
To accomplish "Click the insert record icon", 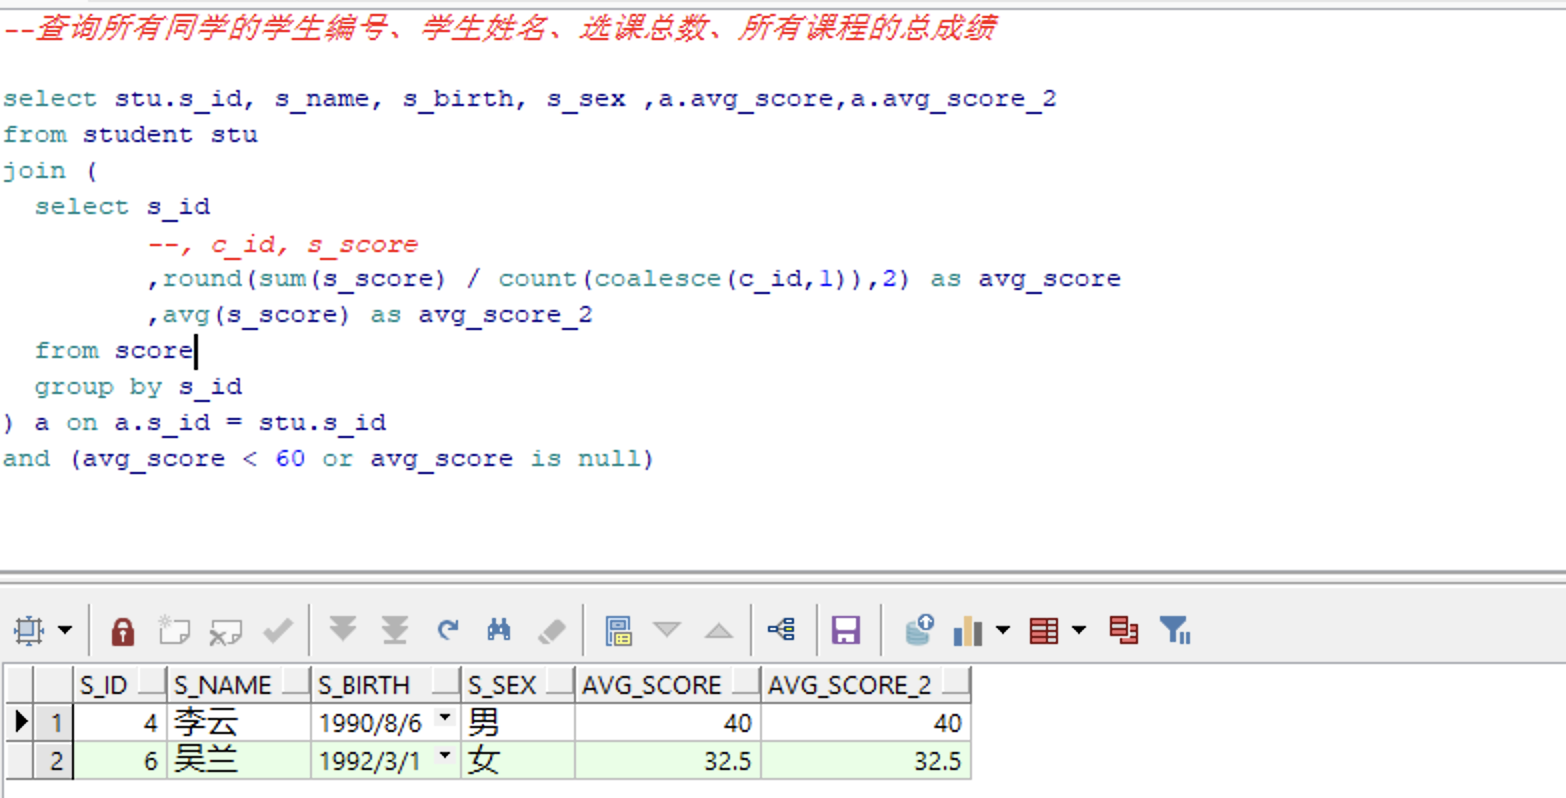I will (174, 630).
